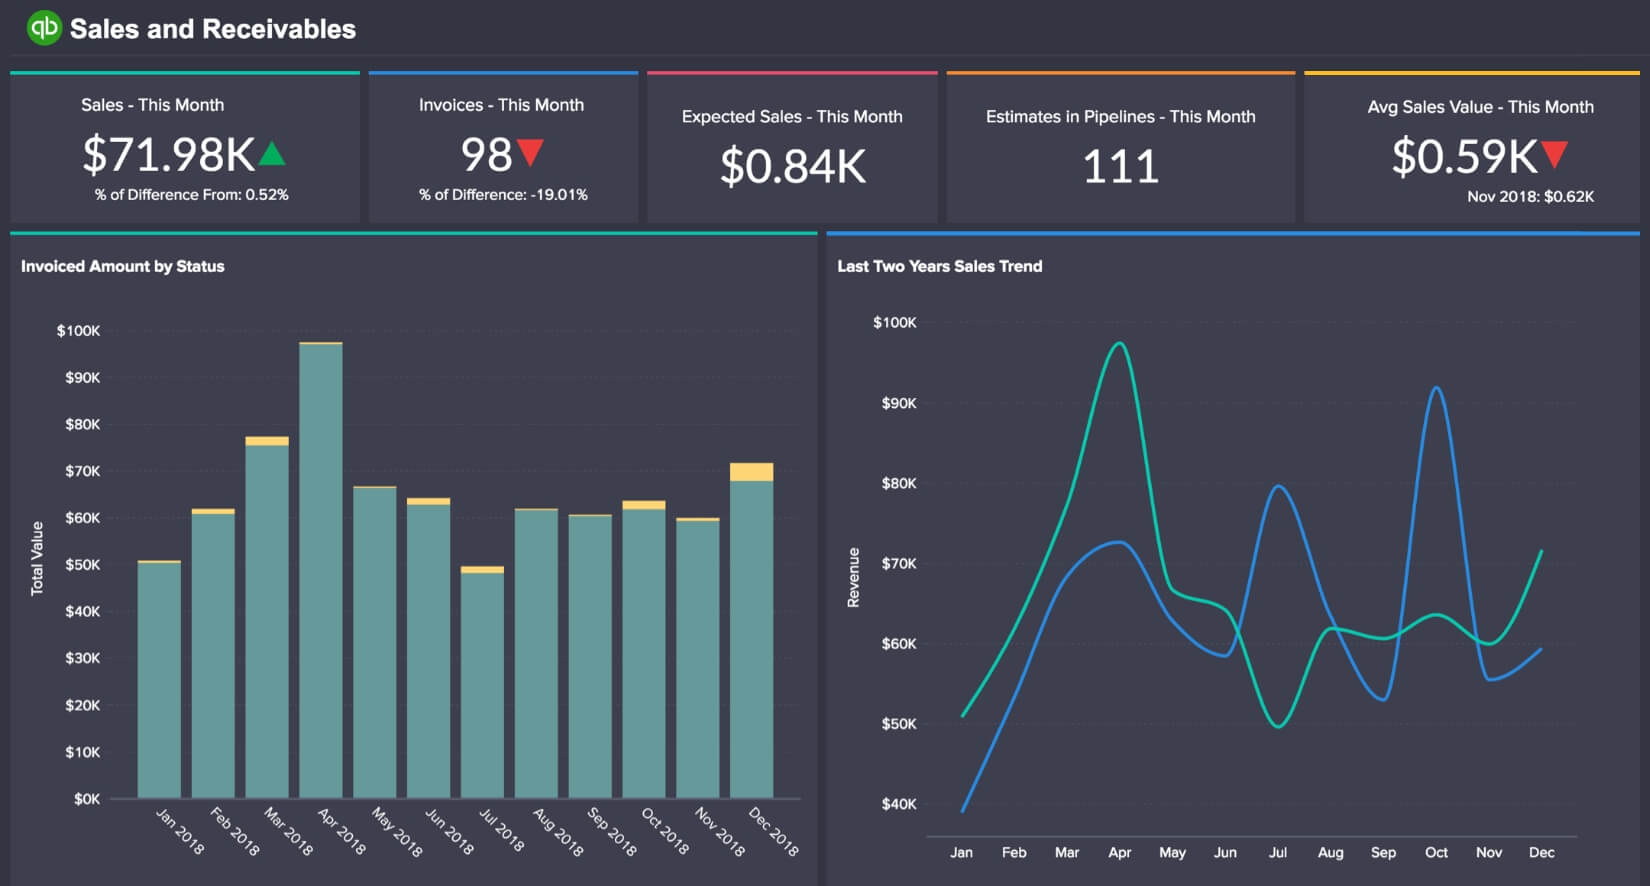Click the Jan 2018 bar in invoice chart
The image size is (1650, 886).
159,680
